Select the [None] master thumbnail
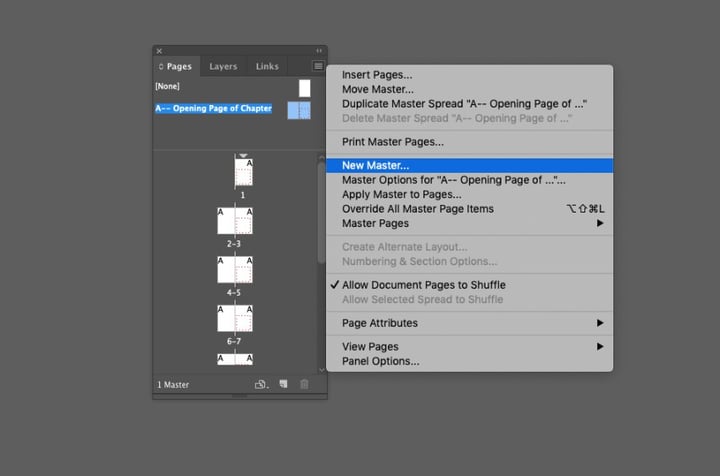The width and height of the screenshot is (720, 476). [304, 88]
